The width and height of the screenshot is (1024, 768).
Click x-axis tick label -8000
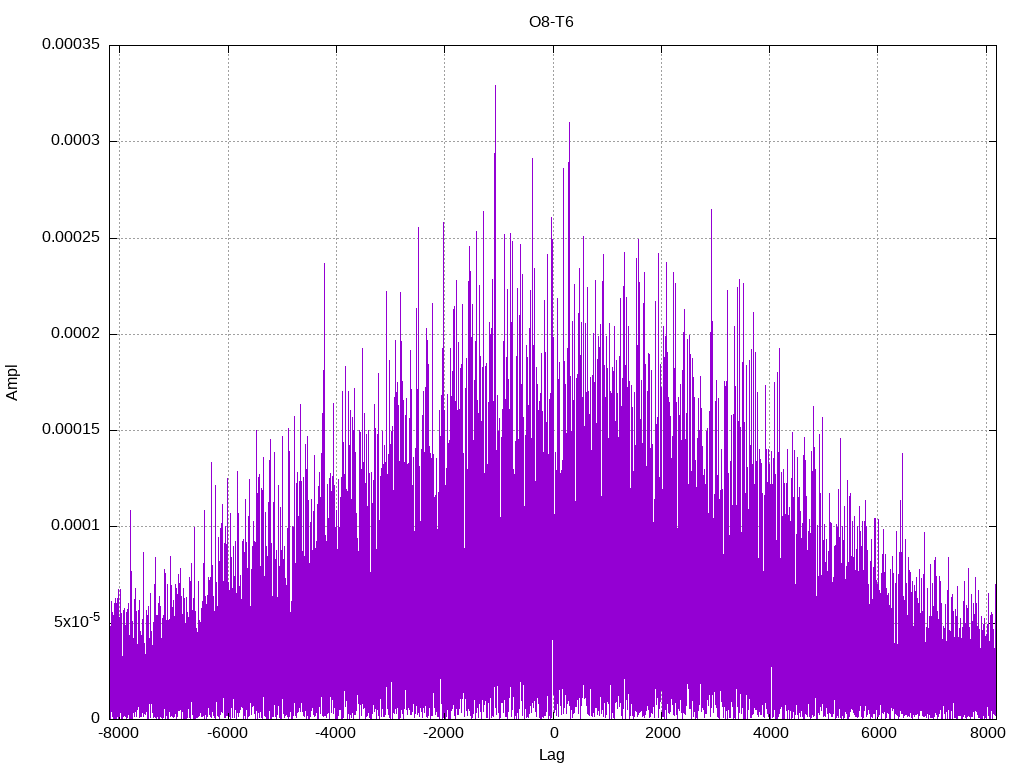[x=119, y=733]
